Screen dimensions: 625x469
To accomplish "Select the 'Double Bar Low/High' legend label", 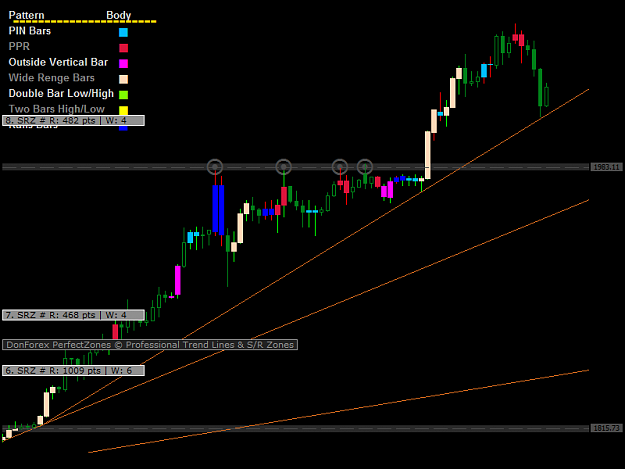I will point(61,93).
